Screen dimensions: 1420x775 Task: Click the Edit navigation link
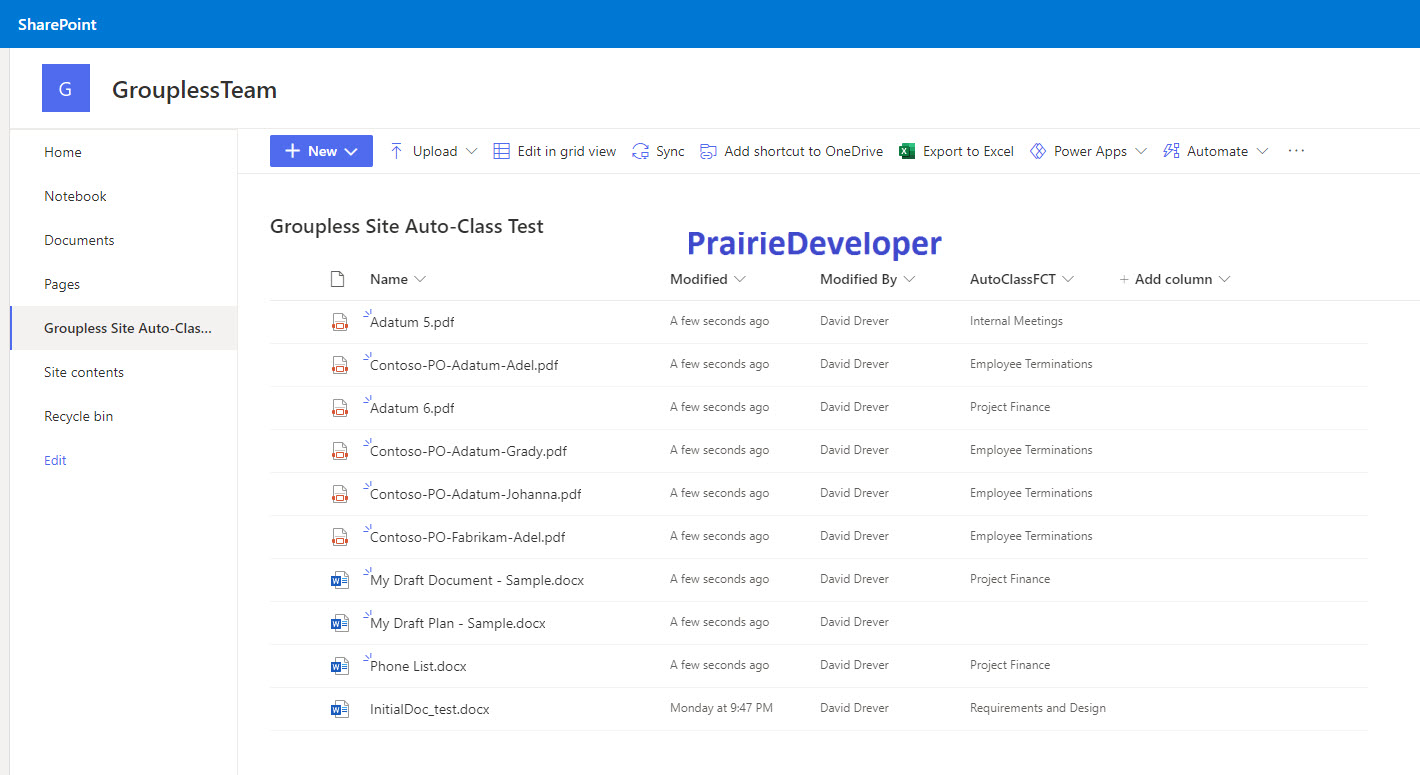[x=55, y=460]
